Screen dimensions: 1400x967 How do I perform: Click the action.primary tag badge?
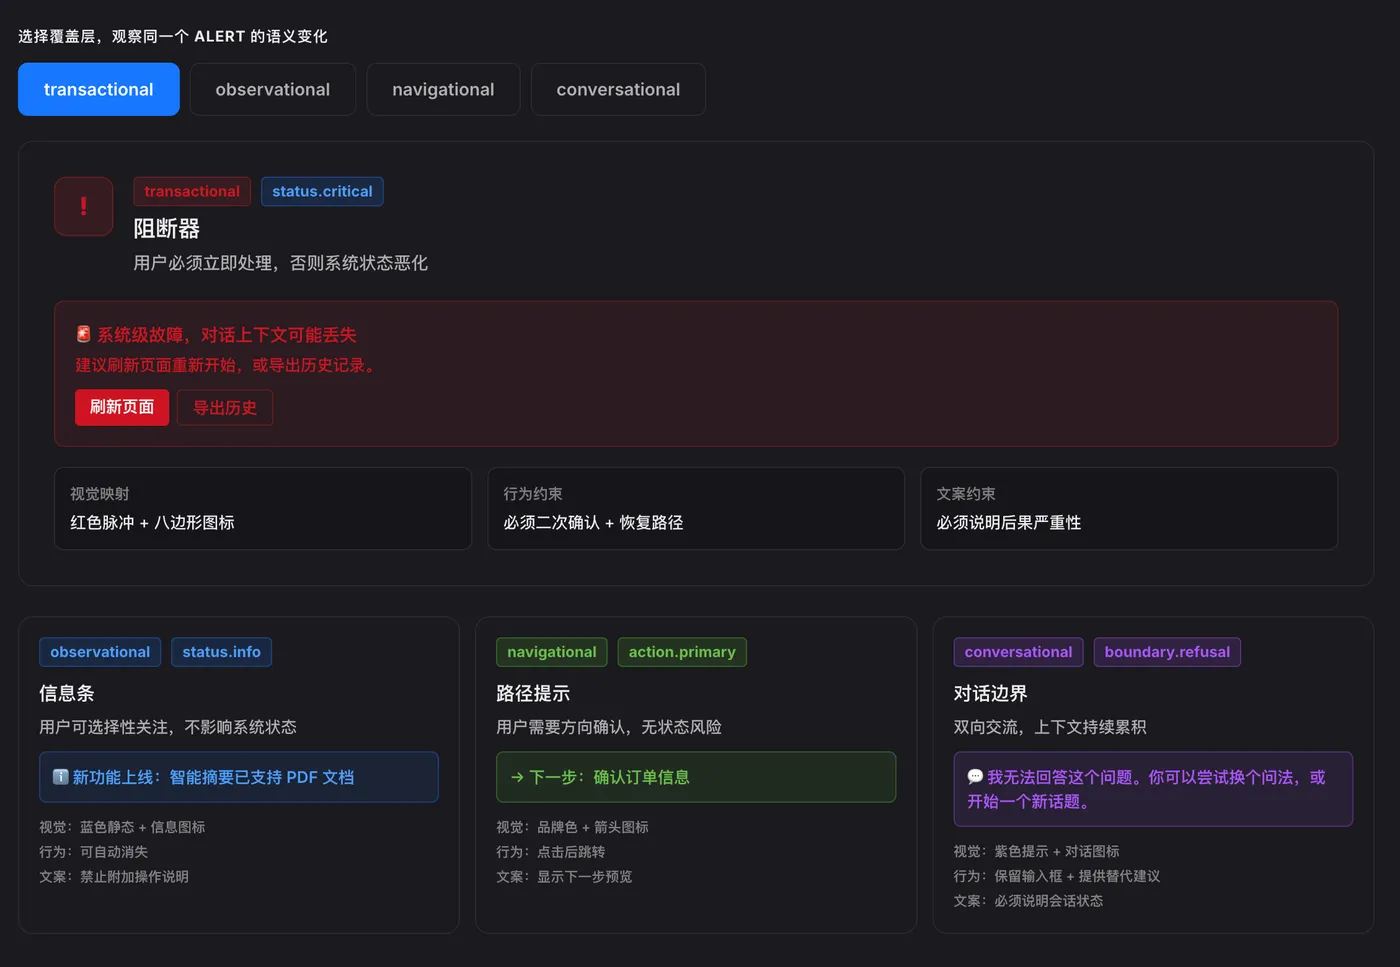[682, 652]
